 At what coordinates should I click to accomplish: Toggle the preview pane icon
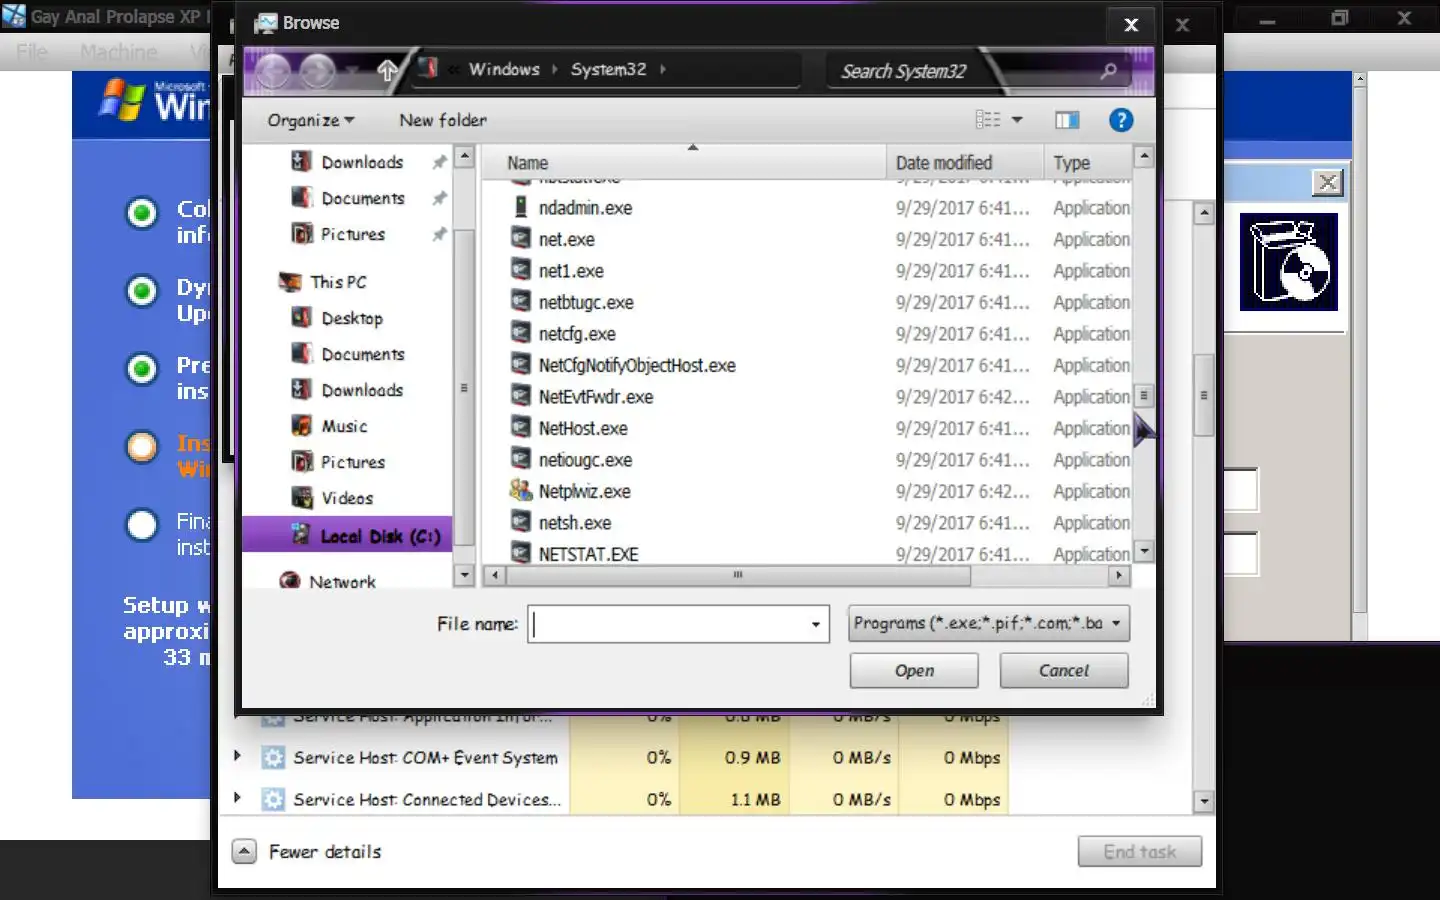pyautogui.click(x=1067, y=120)
